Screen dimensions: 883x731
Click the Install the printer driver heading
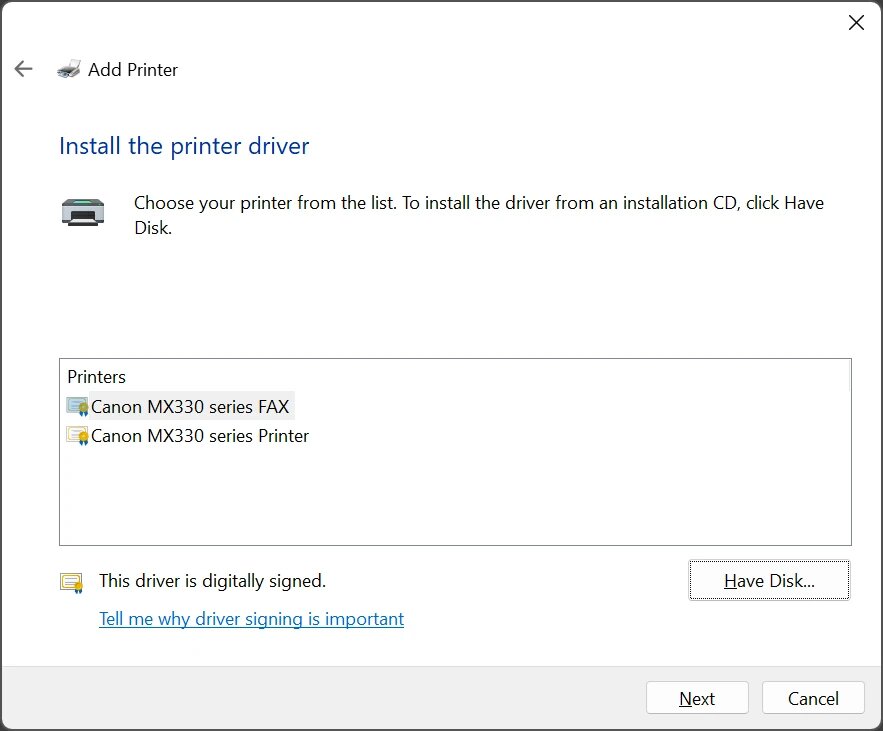(x=183, y=146)
